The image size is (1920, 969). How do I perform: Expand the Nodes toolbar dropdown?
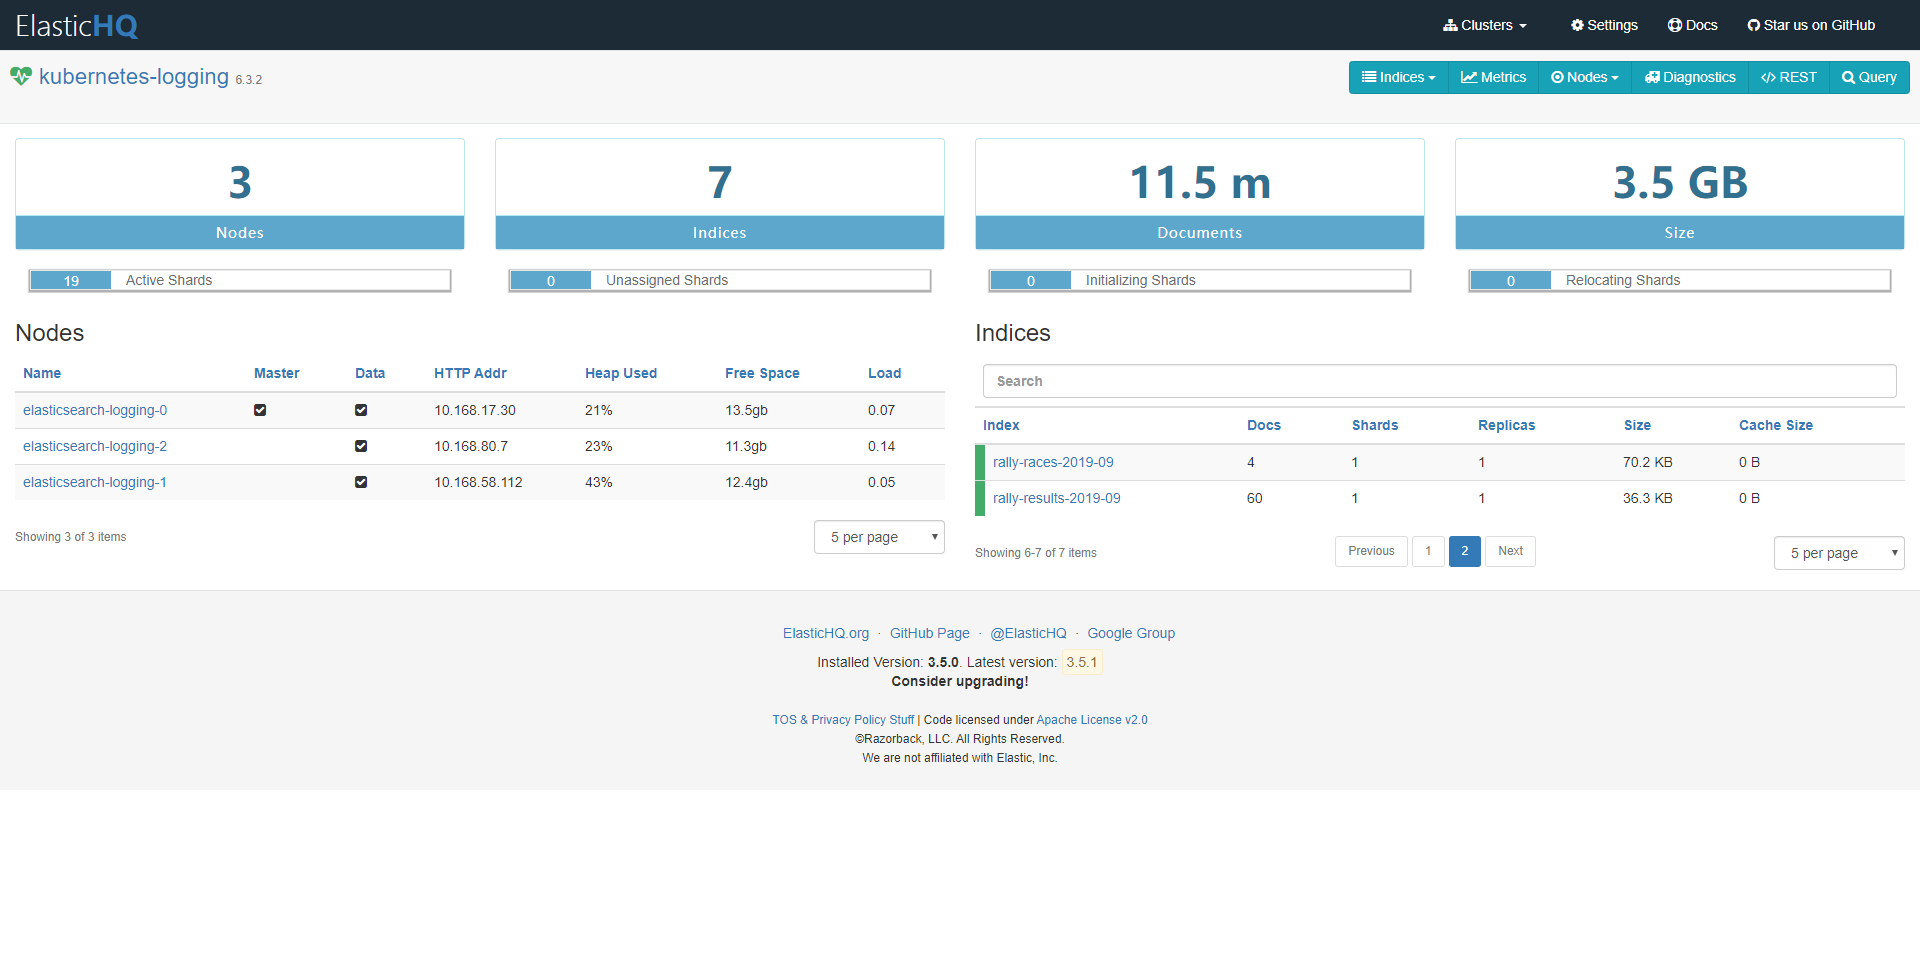(1585, 77)
